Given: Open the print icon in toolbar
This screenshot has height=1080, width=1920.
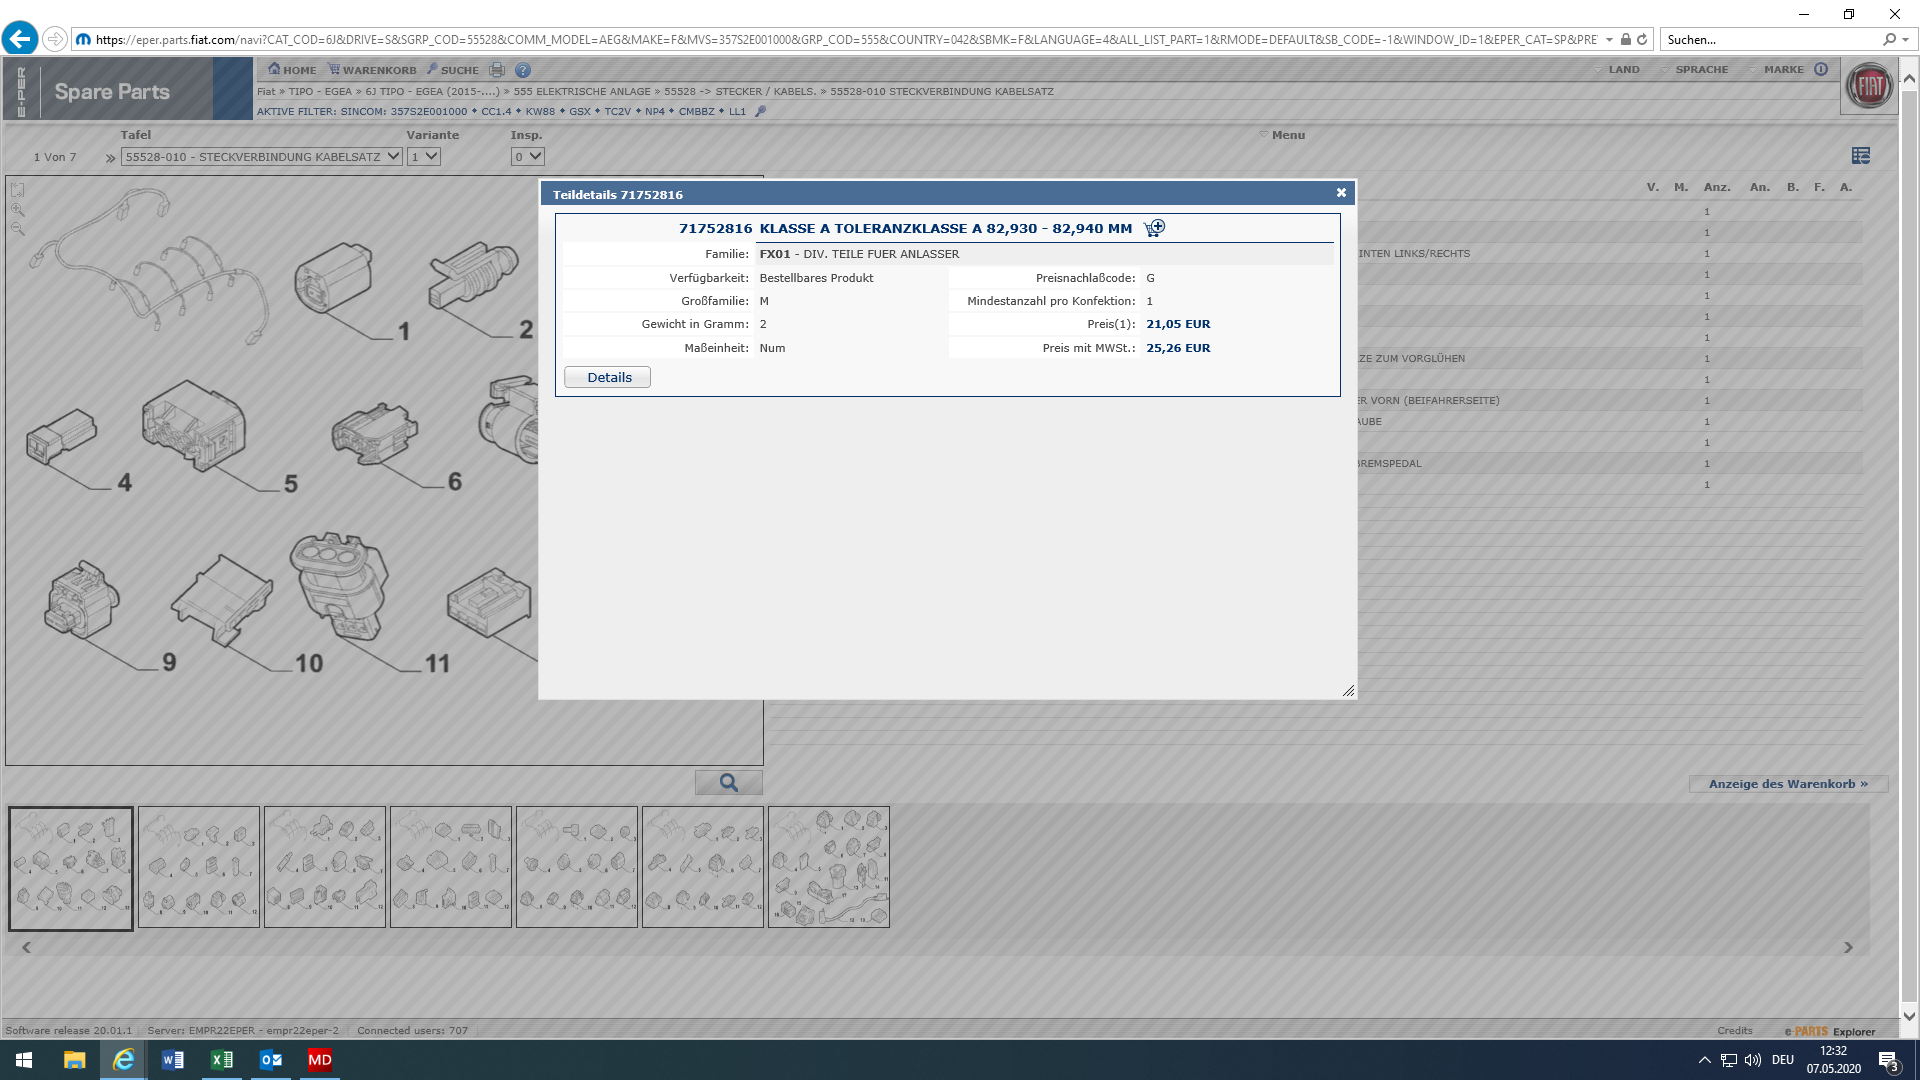Looking at the screenshot, I should [497, 70].
